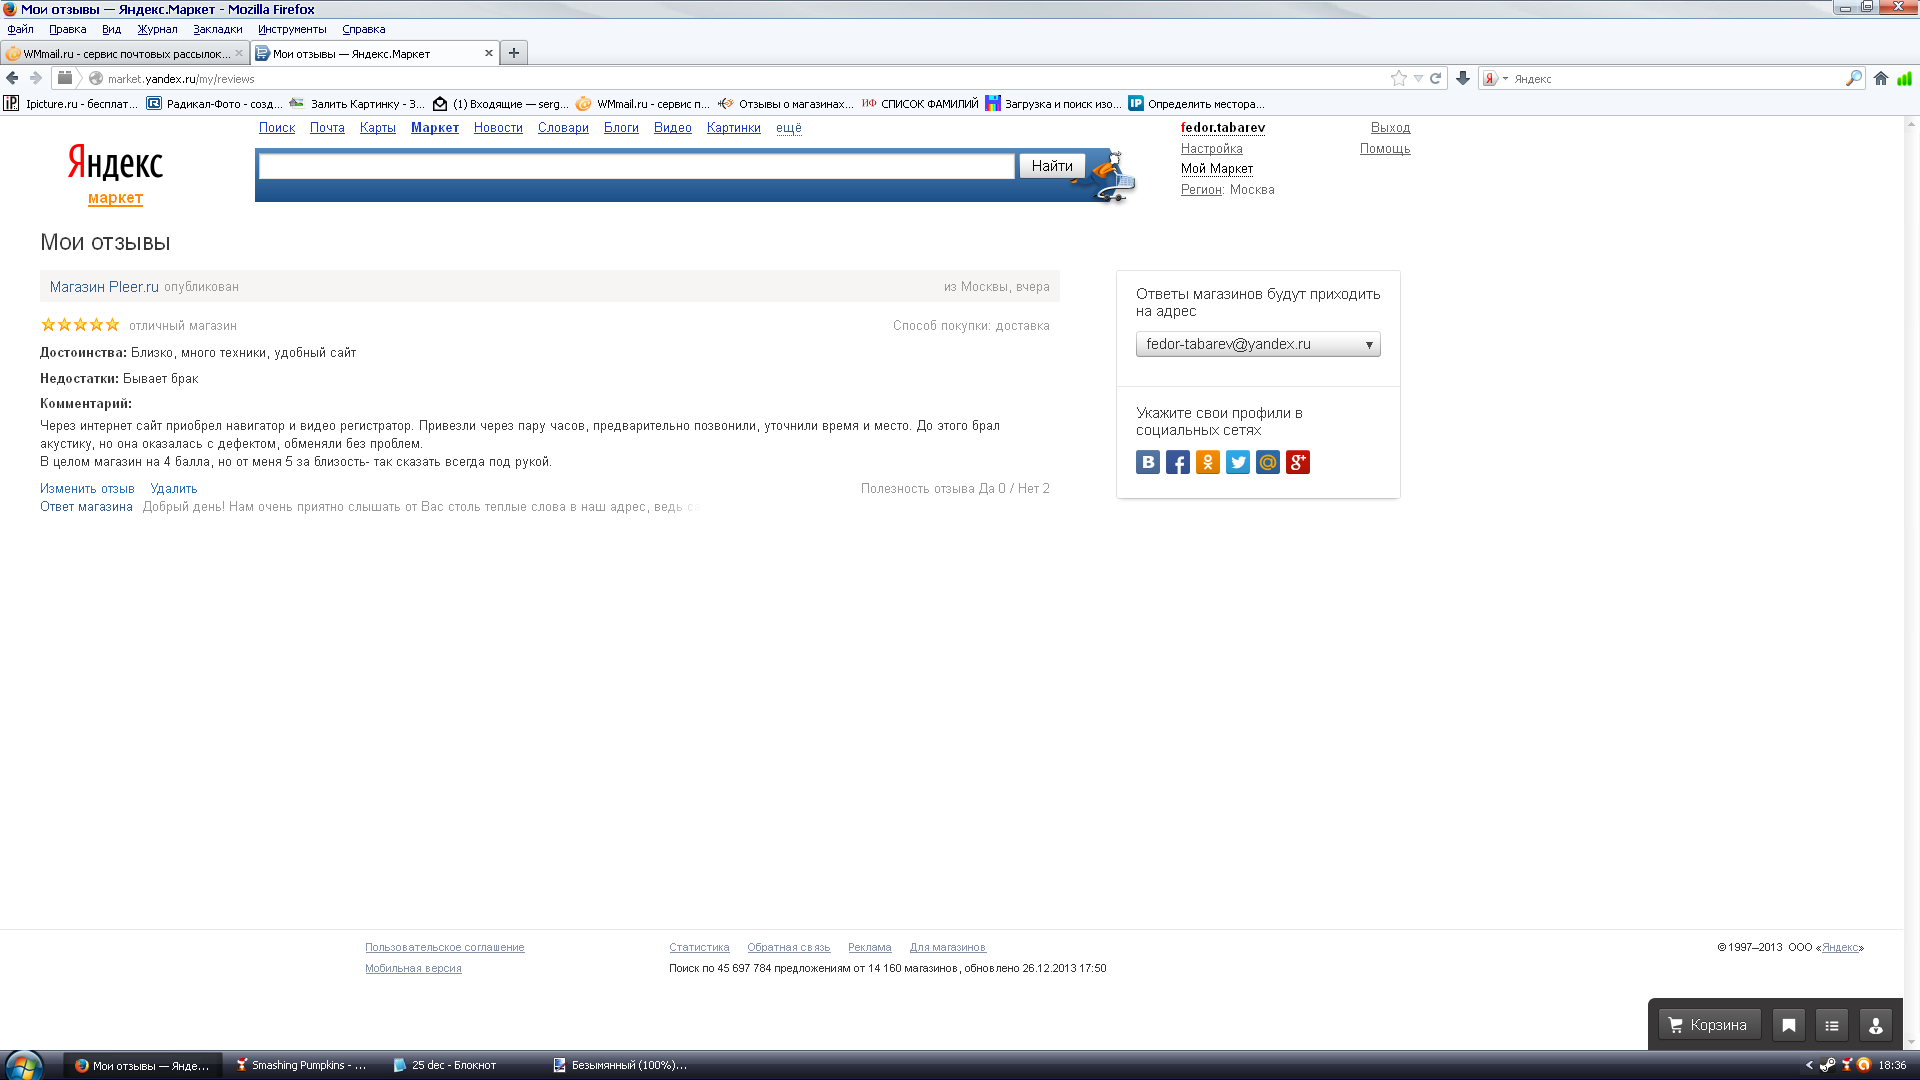Bookmark this page with the star icon
The image size is (1920, 1080).
[x=1399, y=78]
